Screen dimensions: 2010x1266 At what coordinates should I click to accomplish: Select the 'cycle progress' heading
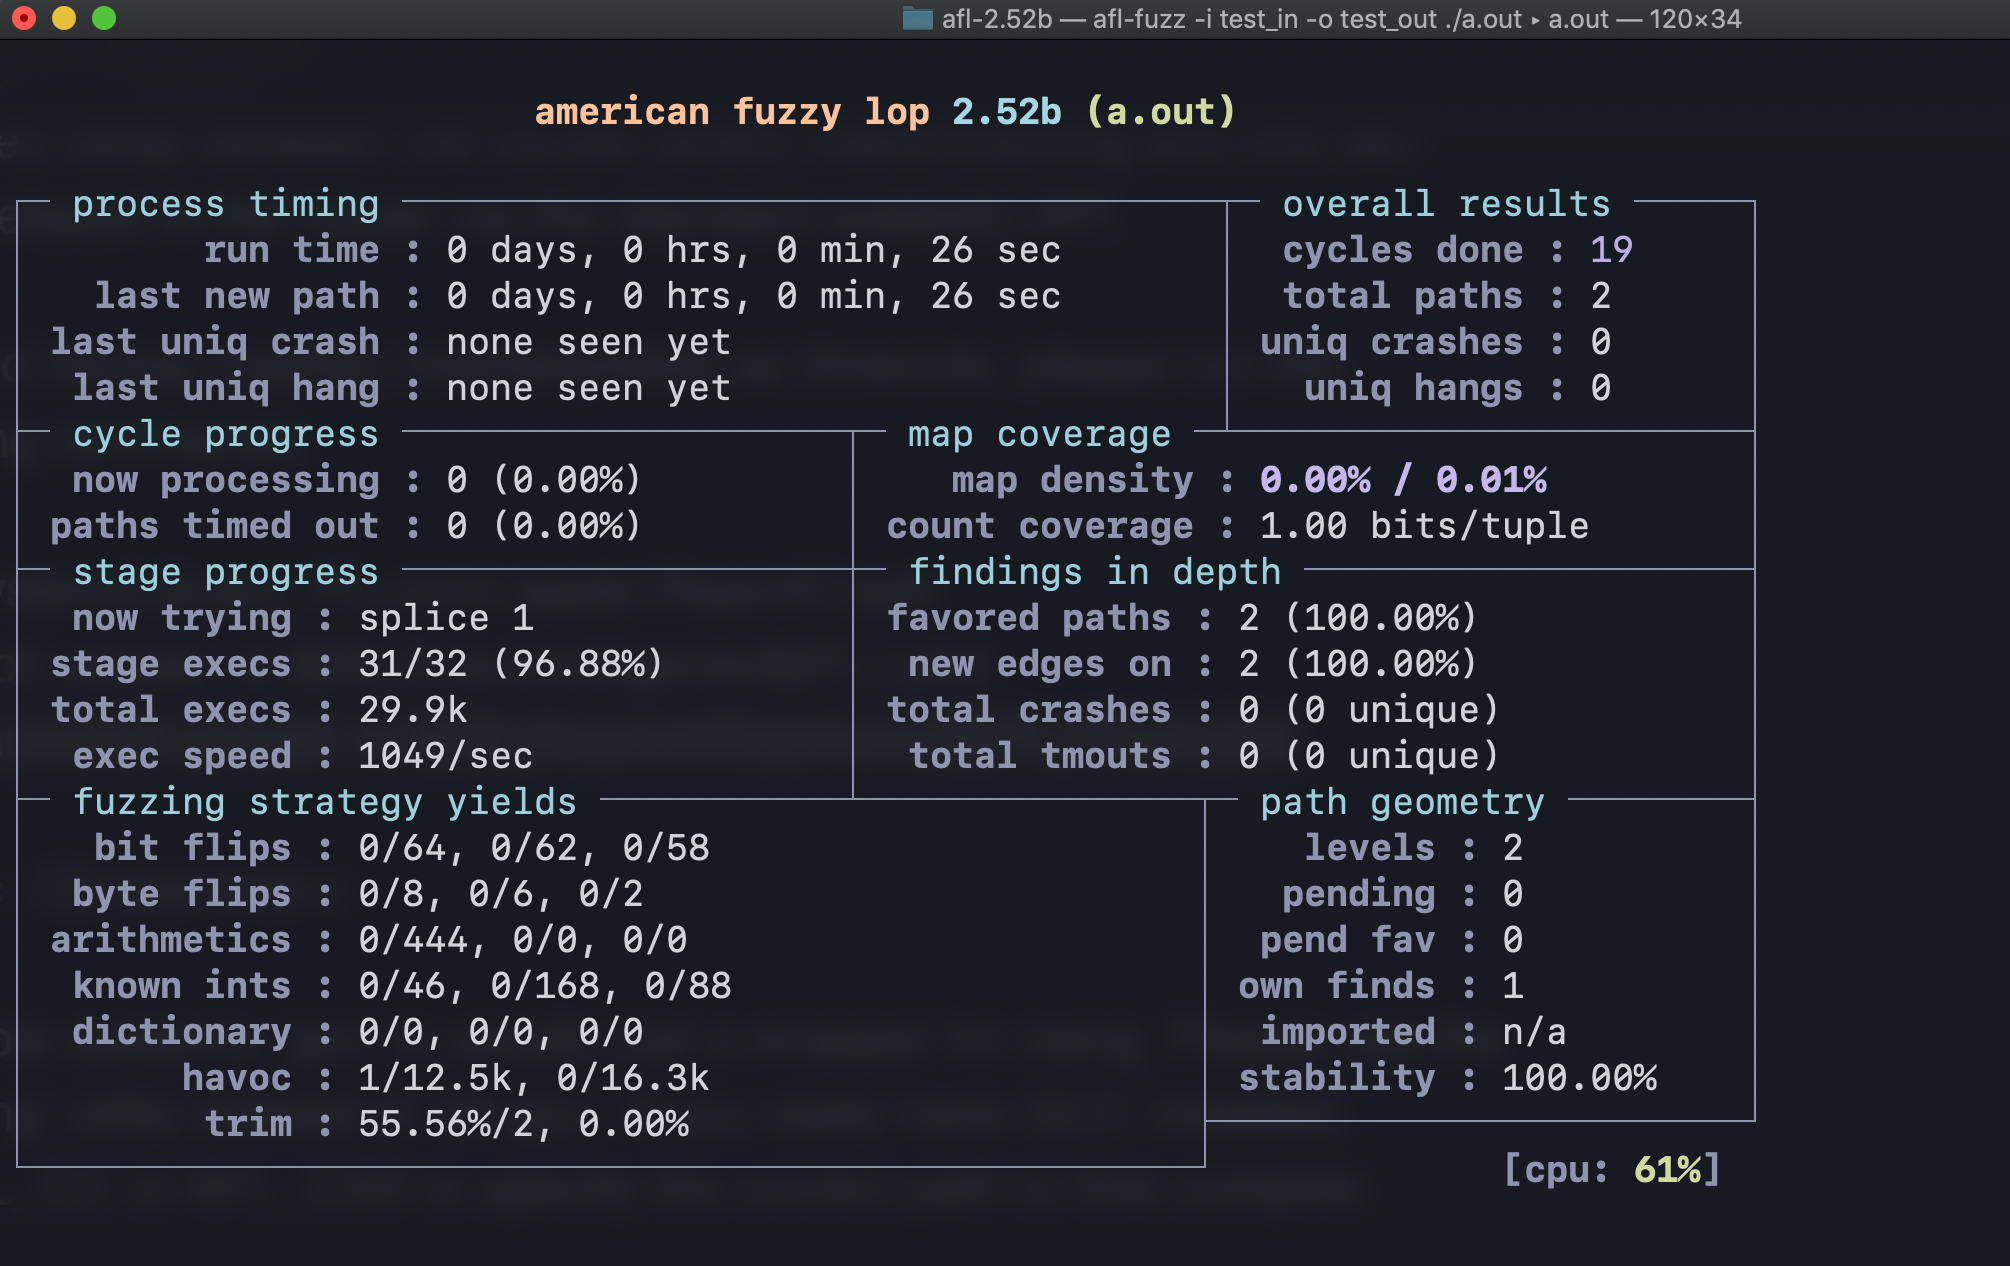point(226,434)
